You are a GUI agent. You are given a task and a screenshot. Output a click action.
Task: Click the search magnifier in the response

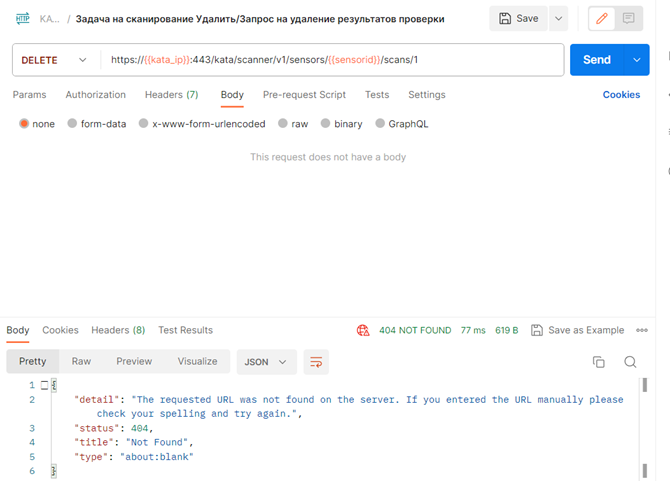point(630,362)
